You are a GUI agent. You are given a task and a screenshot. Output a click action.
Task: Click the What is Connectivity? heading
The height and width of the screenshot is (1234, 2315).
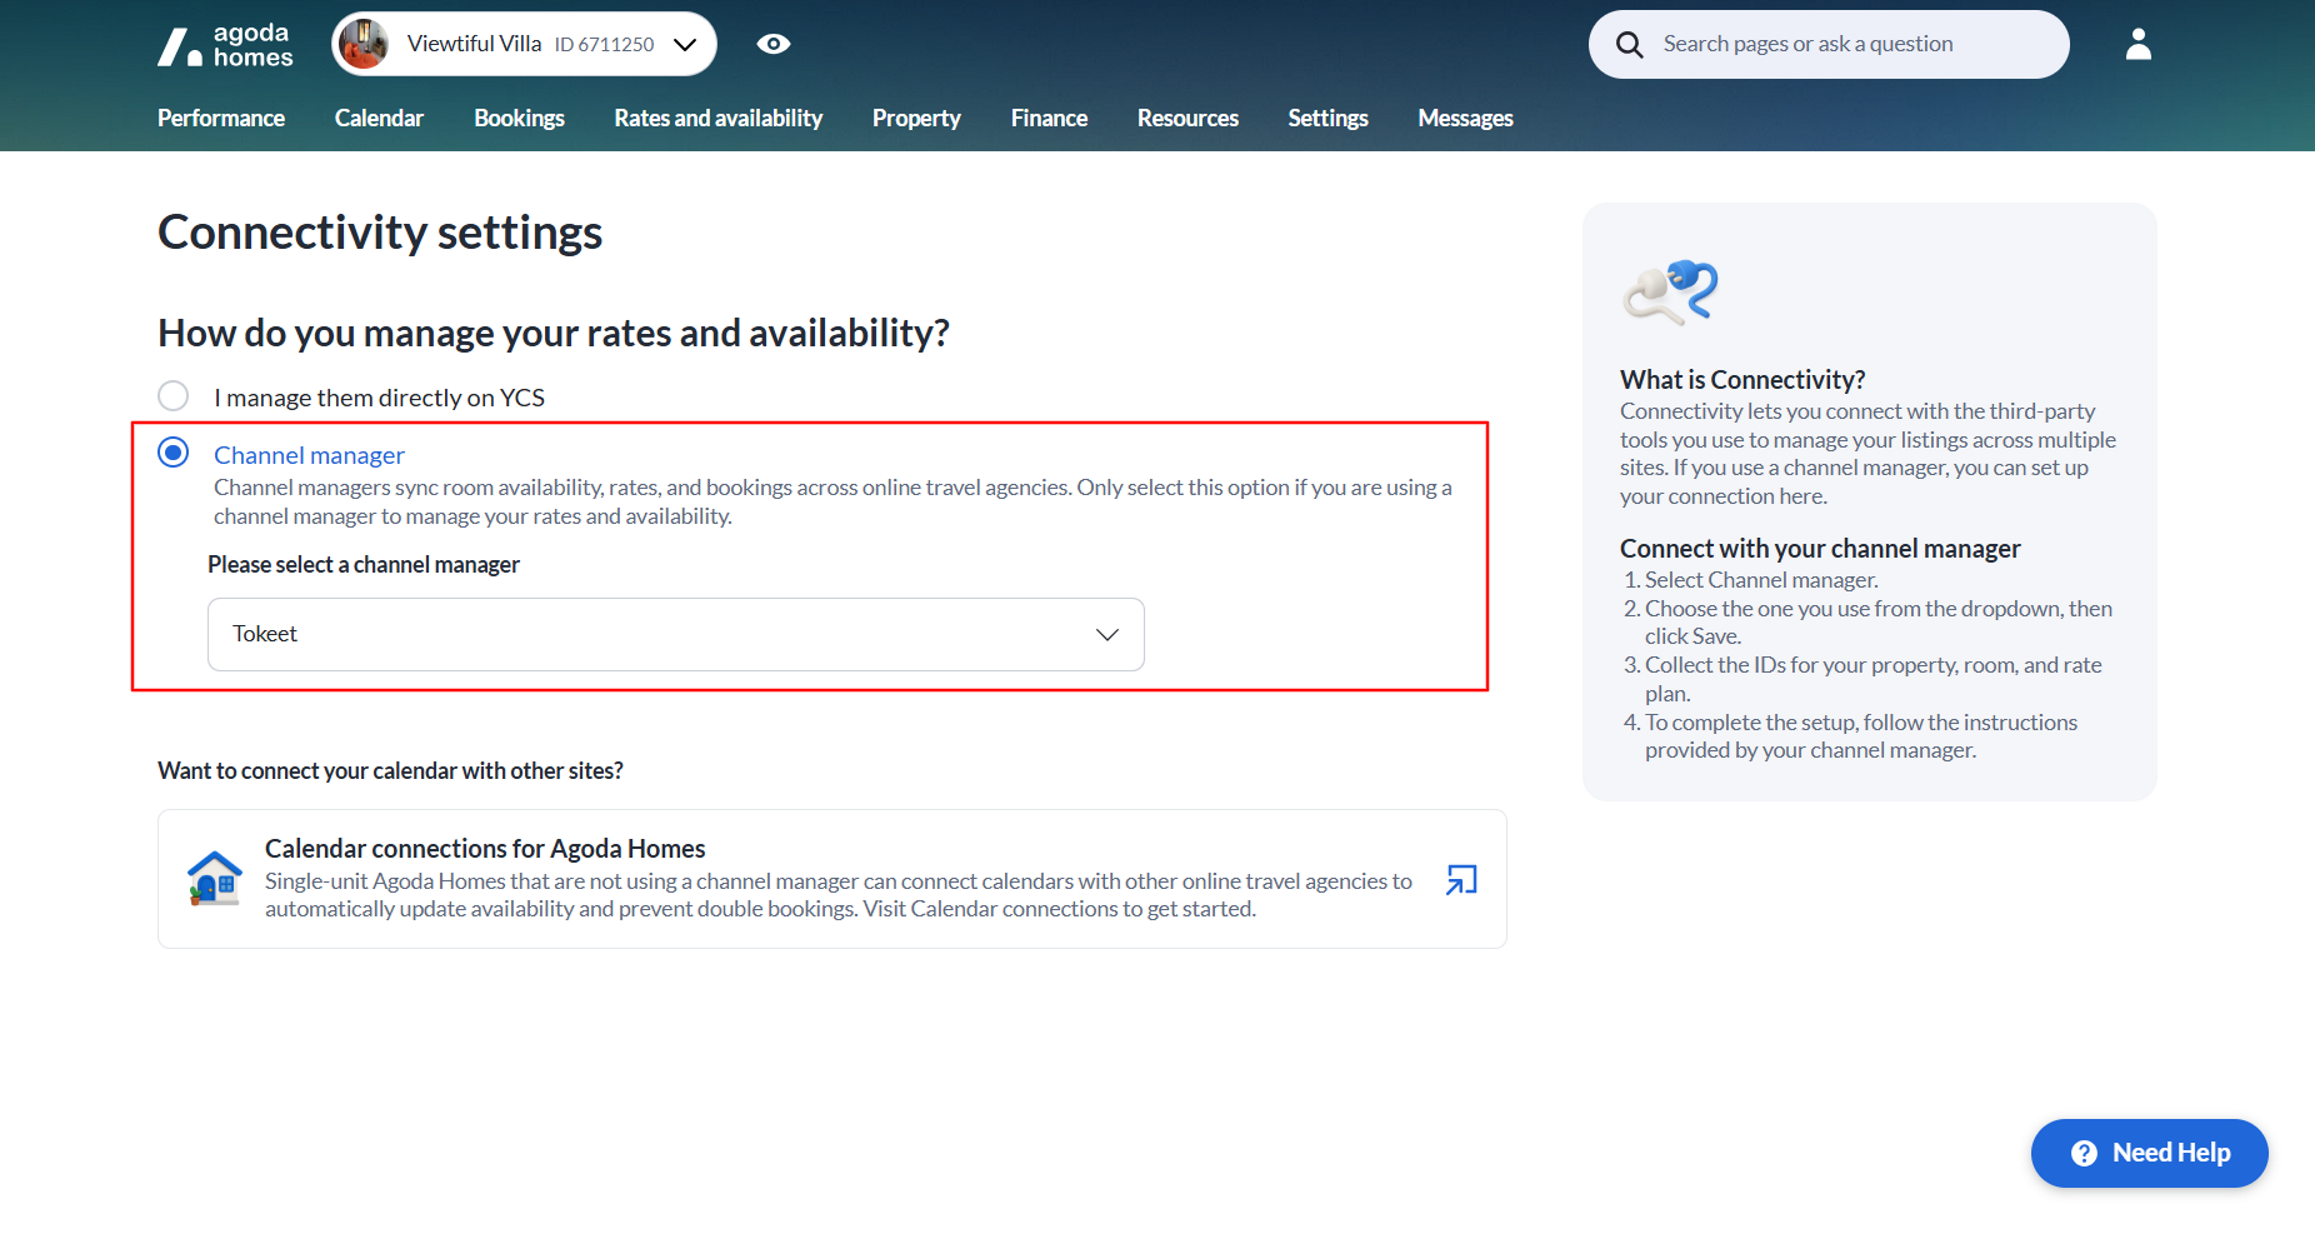[x=1742, y=380]
